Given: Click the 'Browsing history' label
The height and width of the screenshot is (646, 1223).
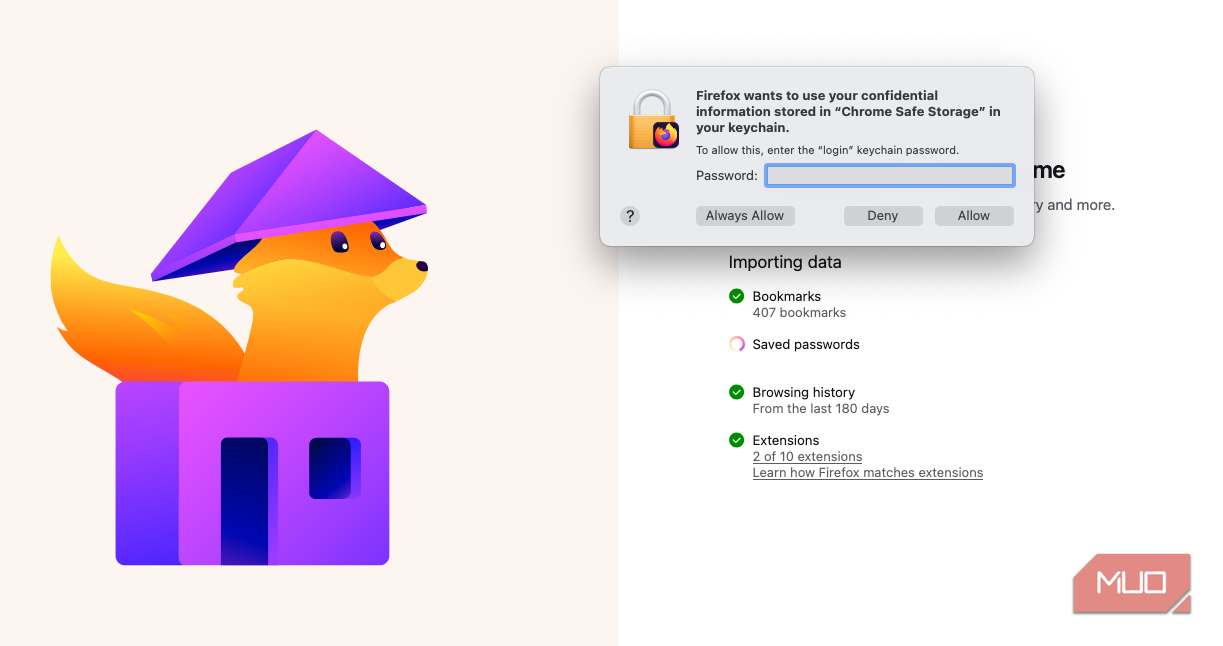Looking at the screenshot, I should tap(804, 392).
